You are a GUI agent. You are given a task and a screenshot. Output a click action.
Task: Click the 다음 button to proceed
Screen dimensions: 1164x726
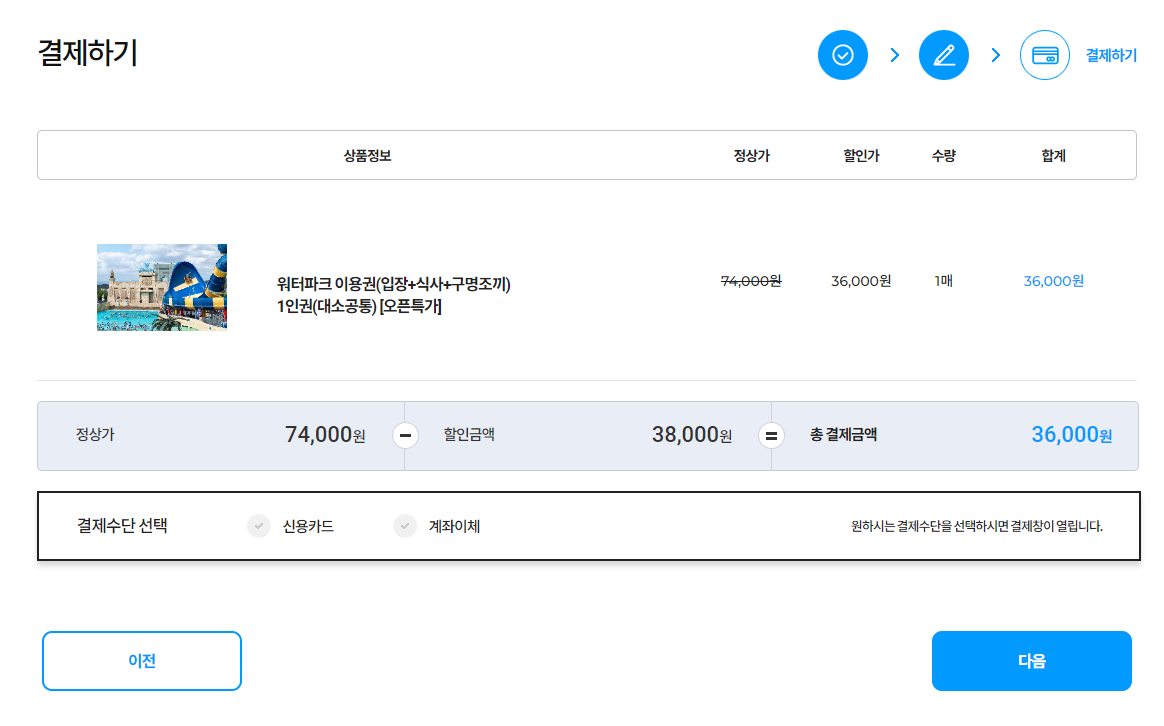point(1031,660)
